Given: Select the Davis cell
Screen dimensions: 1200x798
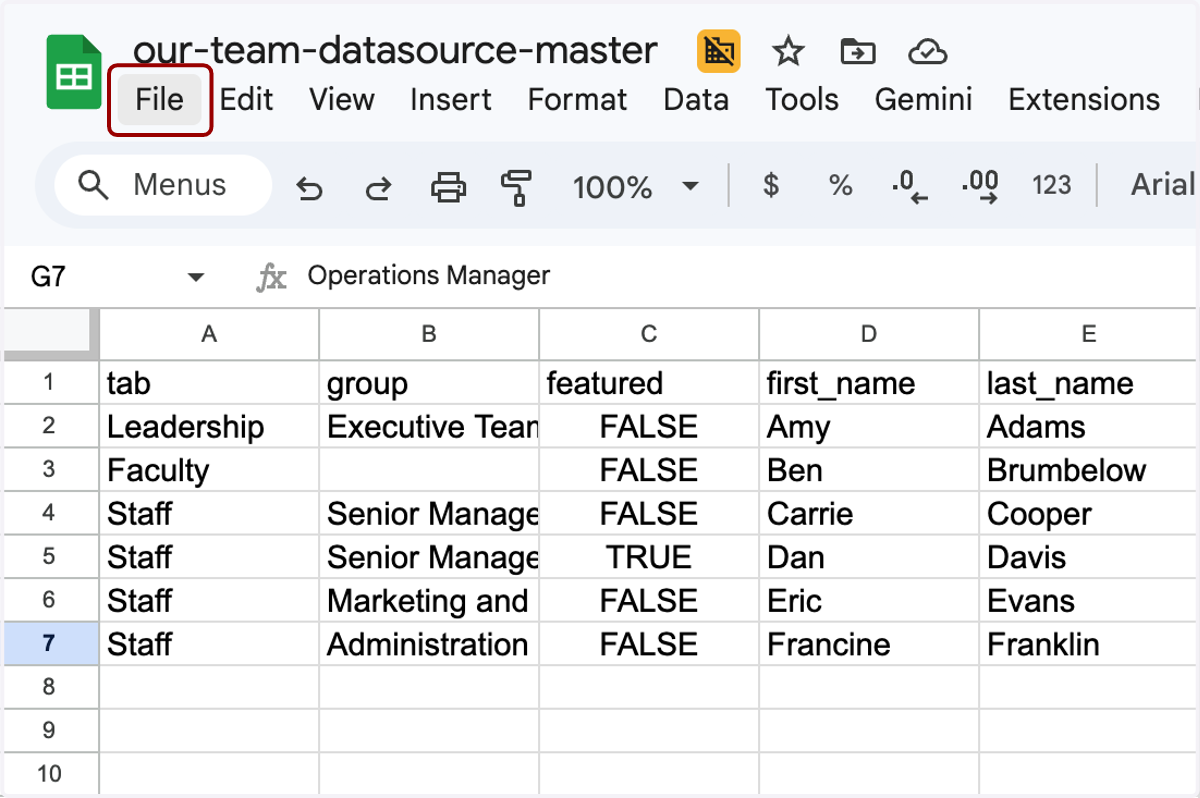Looking at the screenshot, I should coord(1089,557).
